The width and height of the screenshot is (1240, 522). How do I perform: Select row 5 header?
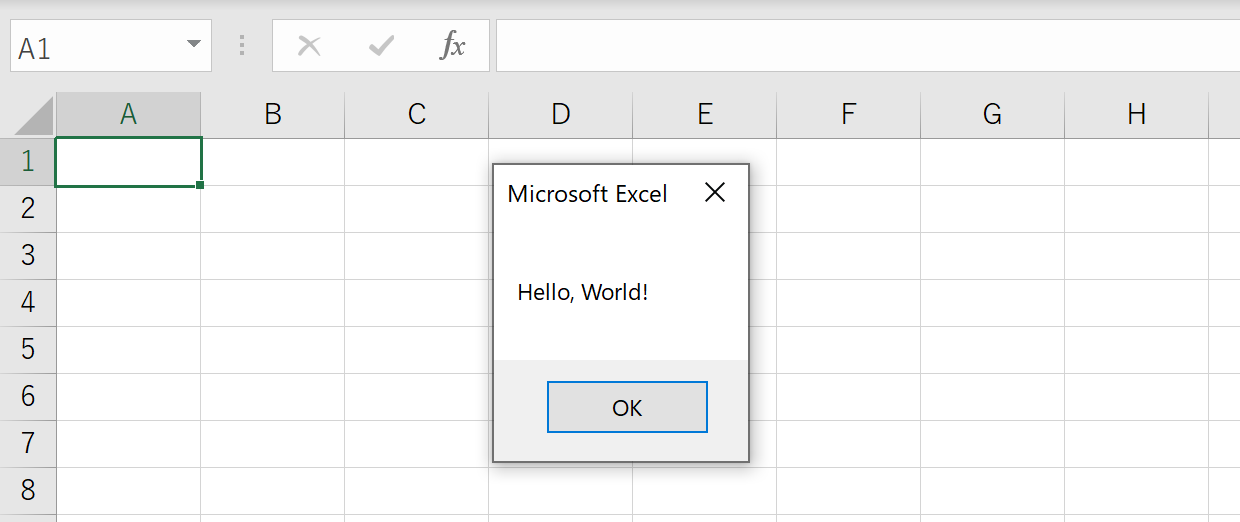point(28,349)
